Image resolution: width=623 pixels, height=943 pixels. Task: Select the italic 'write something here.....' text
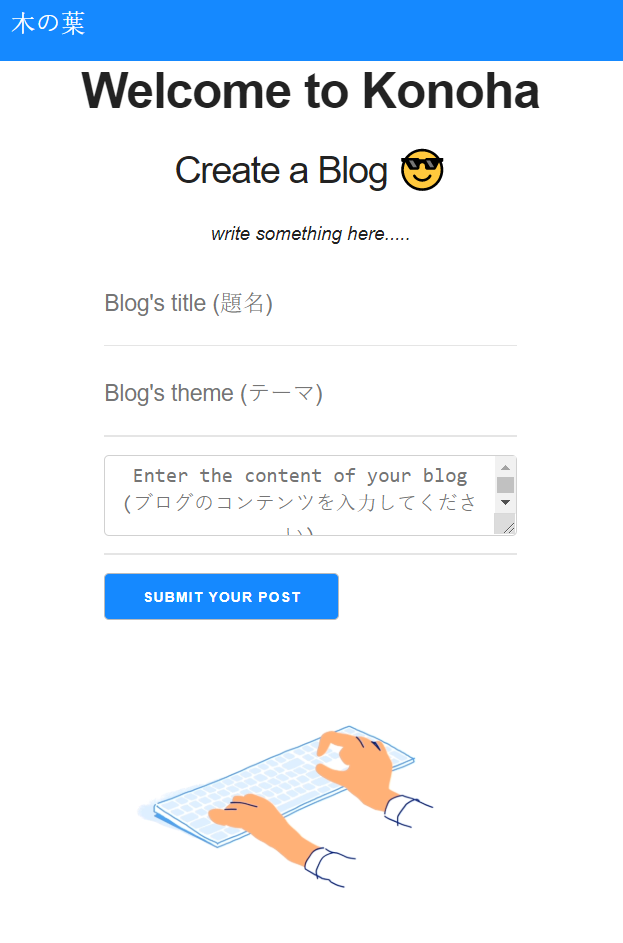(x=311, y=233)
